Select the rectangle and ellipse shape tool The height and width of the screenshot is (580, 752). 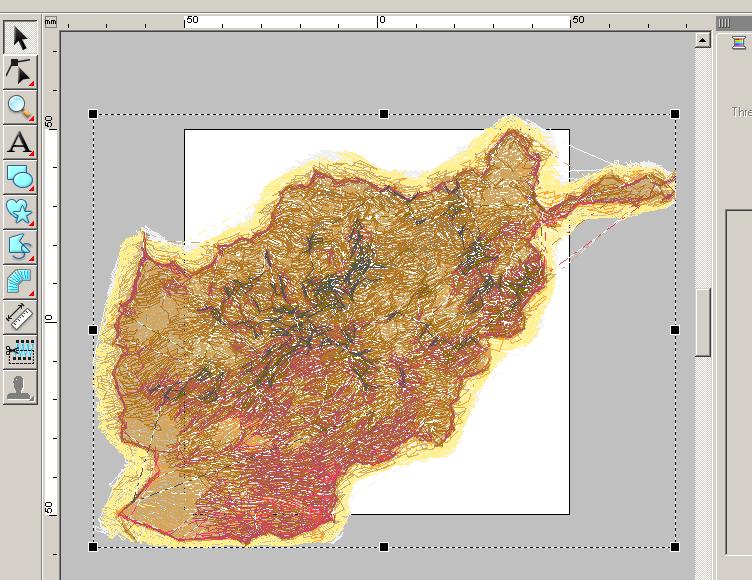[x=20, y=177]
